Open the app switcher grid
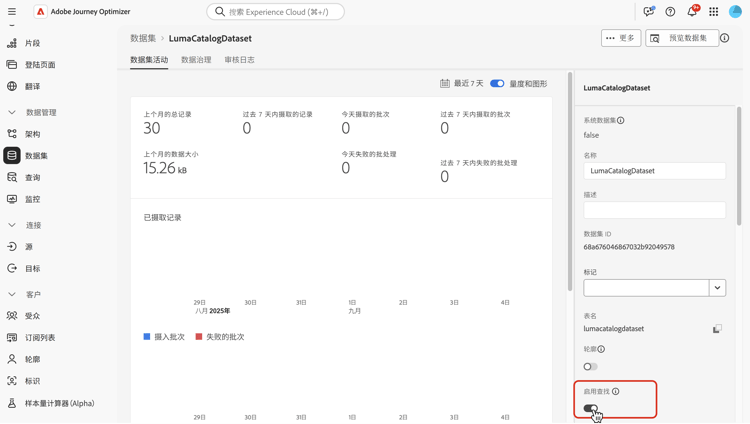 (714, 11)
